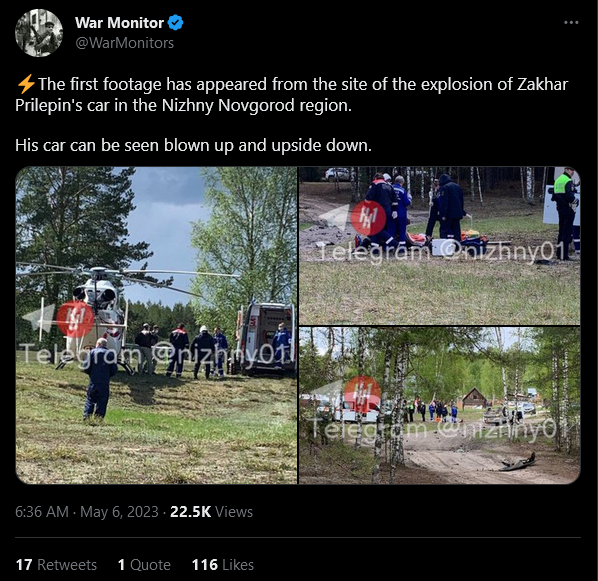The height and width of the screenshot is (581, 598).
Task: Click the 22.5K Views counter
Action: pyautogui.click(x=211, y=512)
